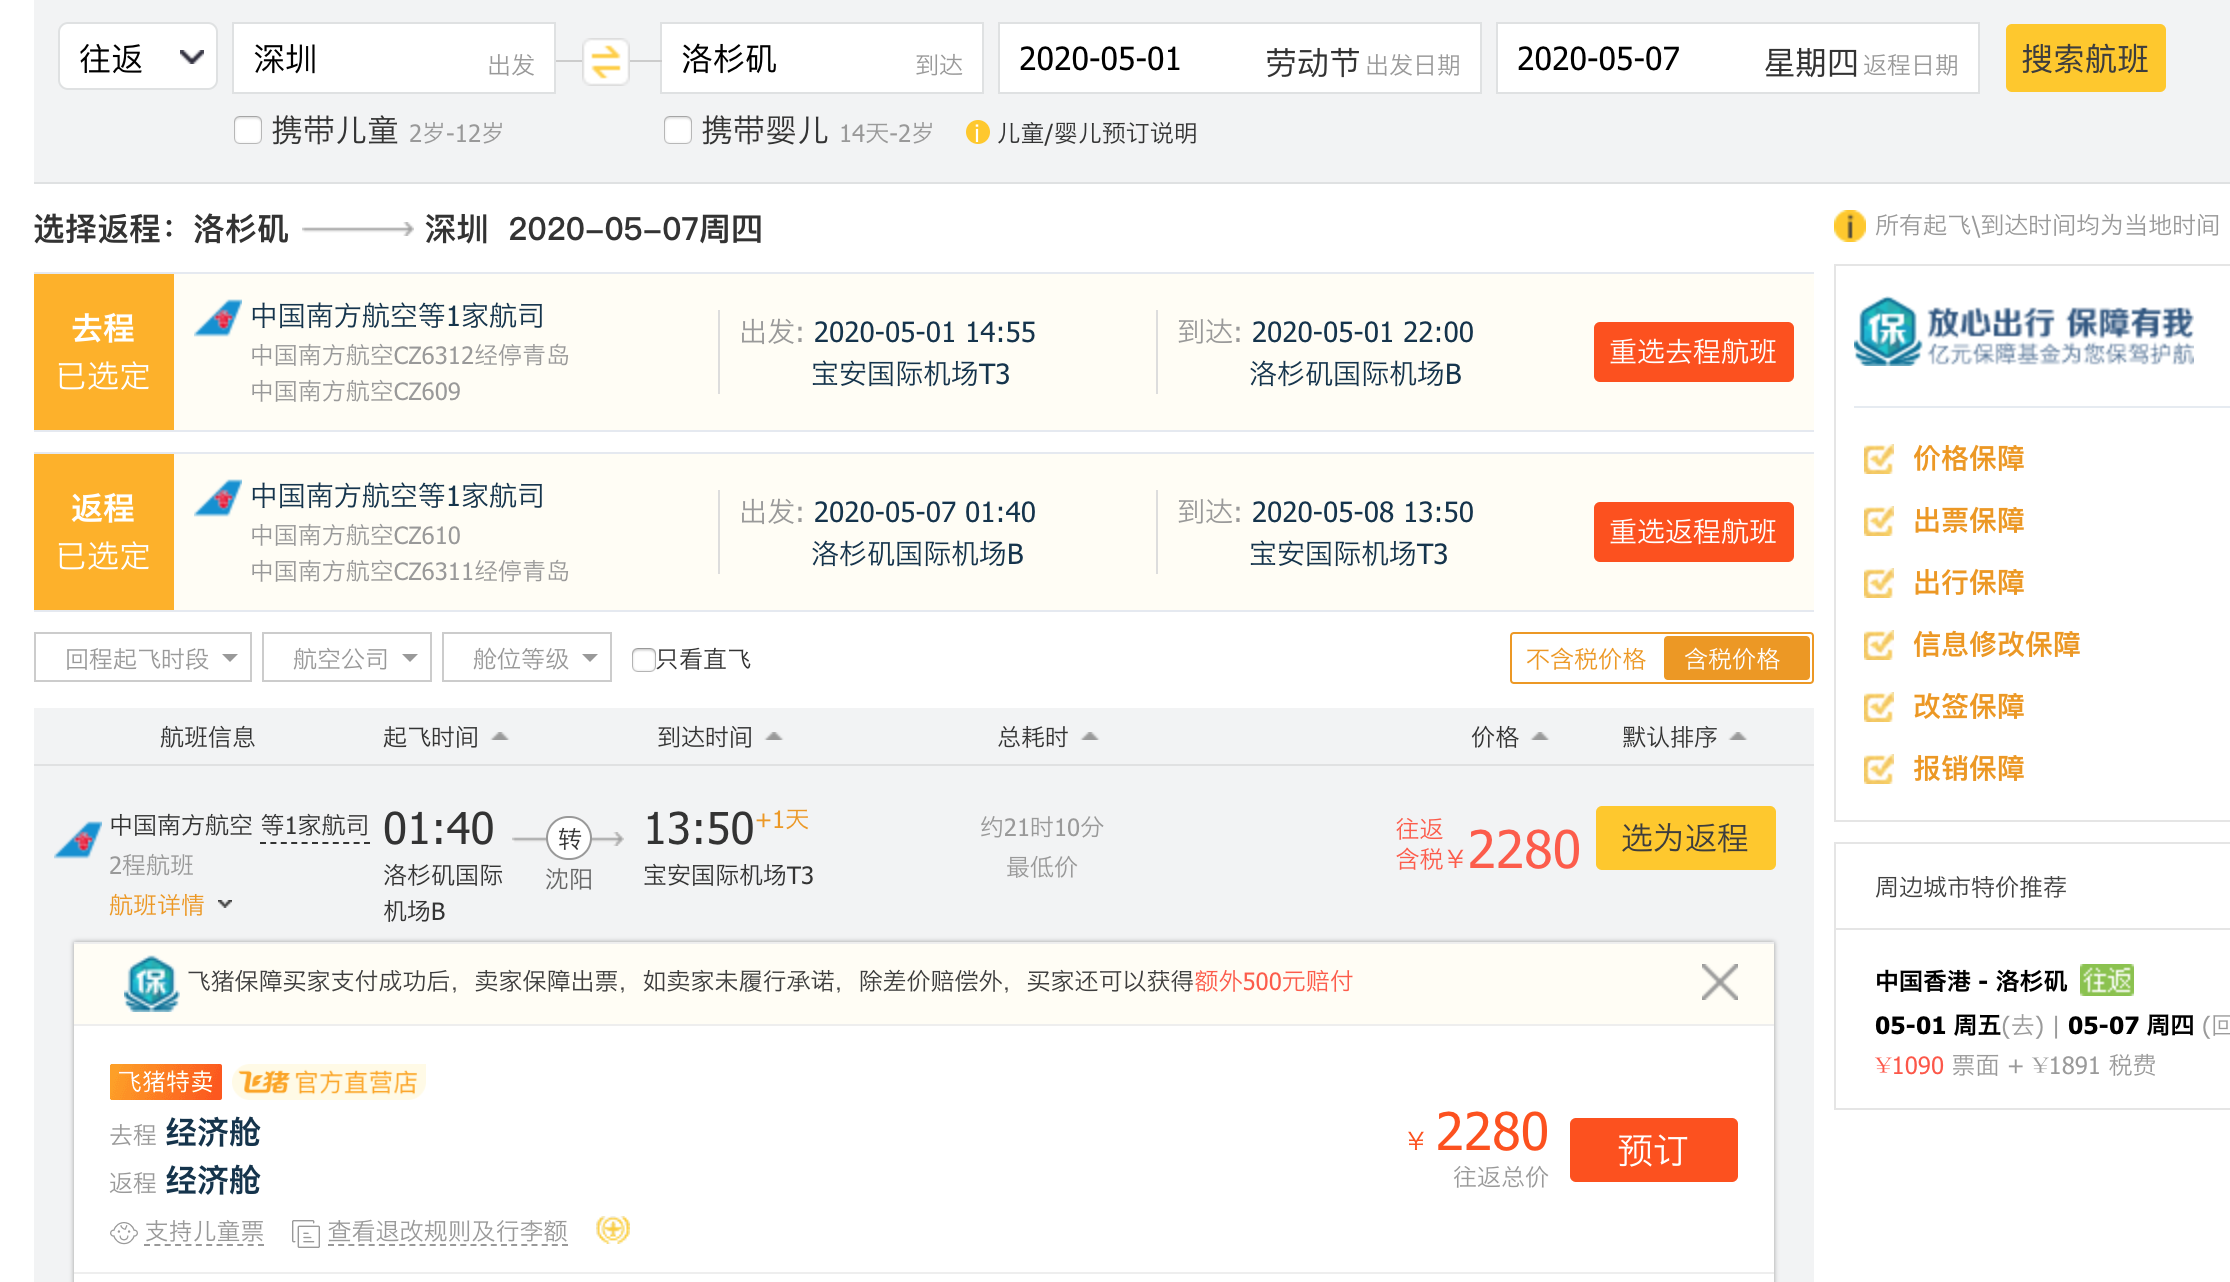2230x1282 pixels.
Task: Open 中国香港 - 洛杉矶 nearby deal
Action: pos(1970,981)
